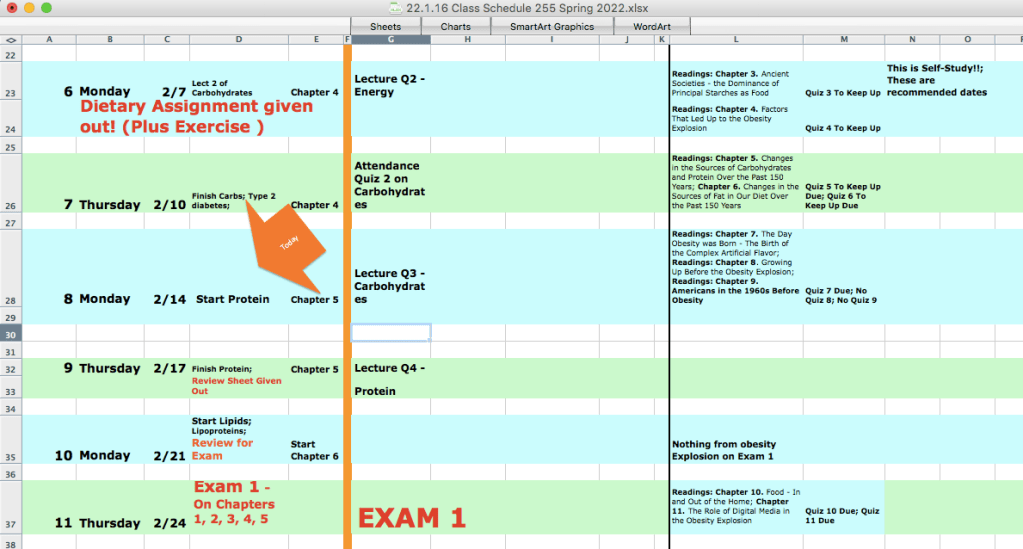Select the Lecture Q2 - Energy cell
1023x549 pixels.
(x=391, y=85)
